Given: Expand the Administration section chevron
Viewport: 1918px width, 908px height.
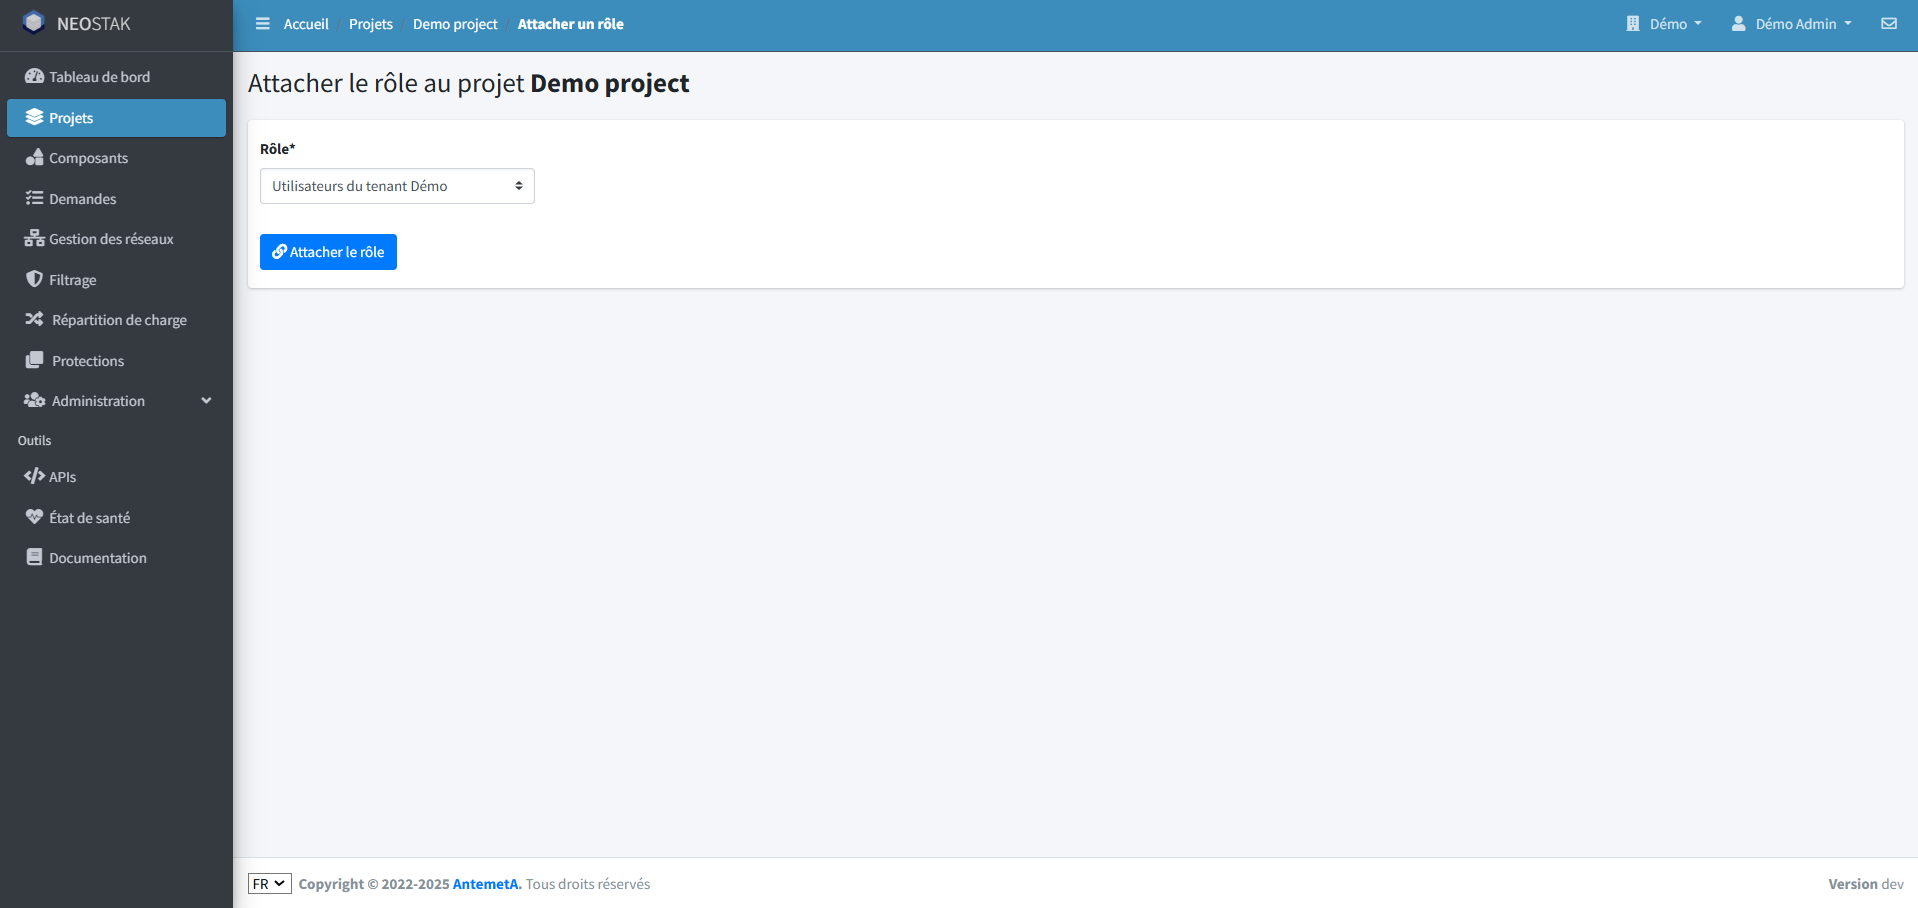Looking at the screenshot, I should [x=206, y=400].
